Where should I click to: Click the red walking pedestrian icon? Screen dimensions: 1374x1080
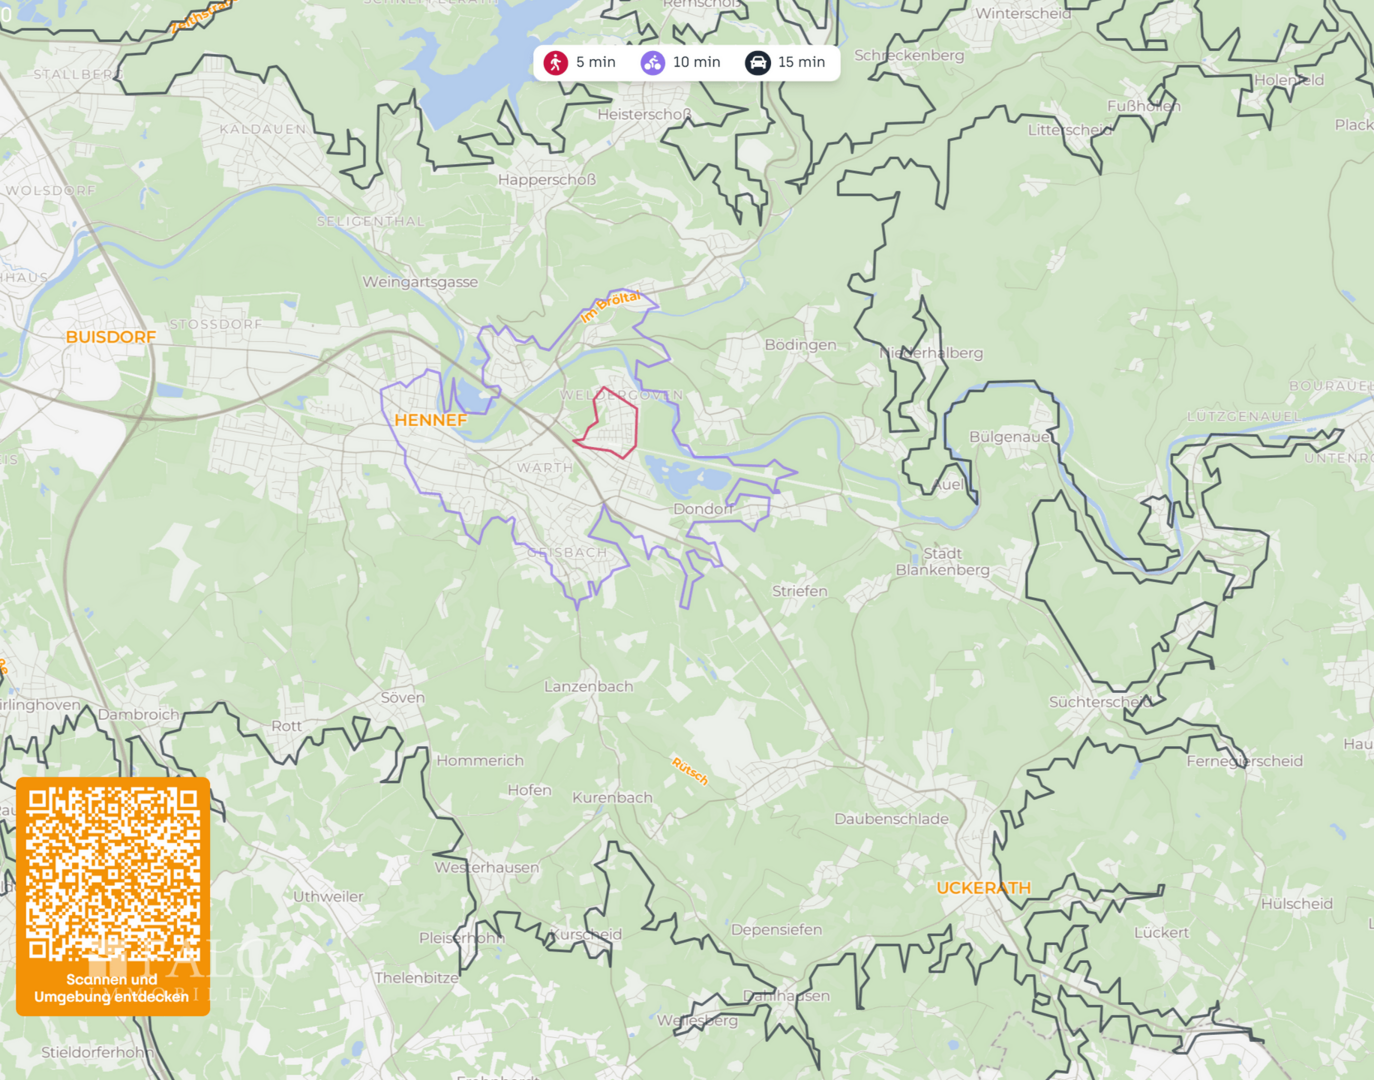556,62
